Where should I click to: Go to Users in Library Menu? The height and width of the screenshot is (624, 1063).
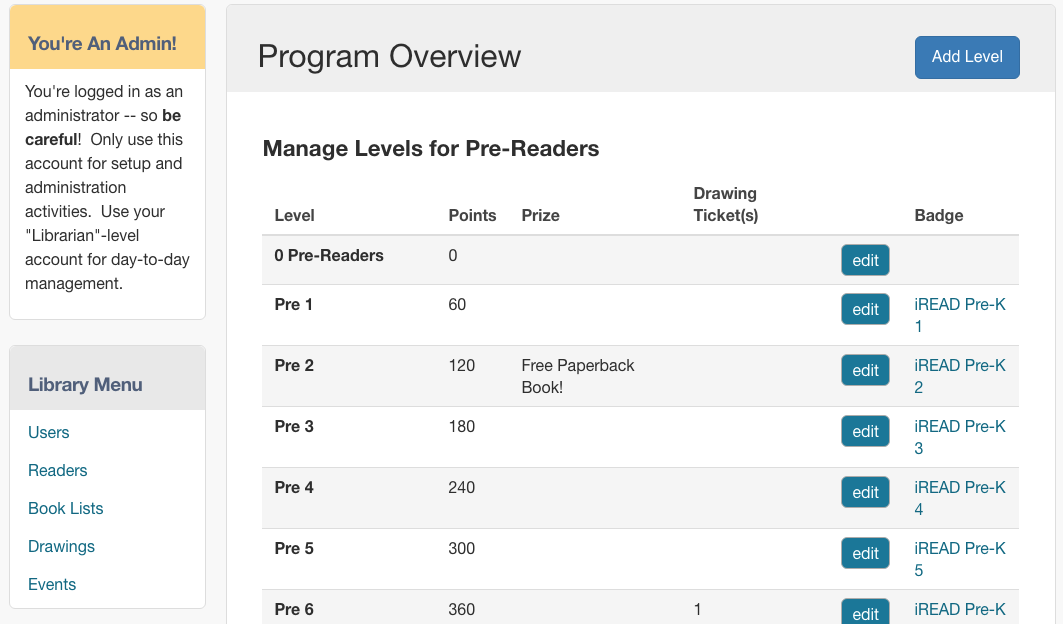(x=48, y=433)
